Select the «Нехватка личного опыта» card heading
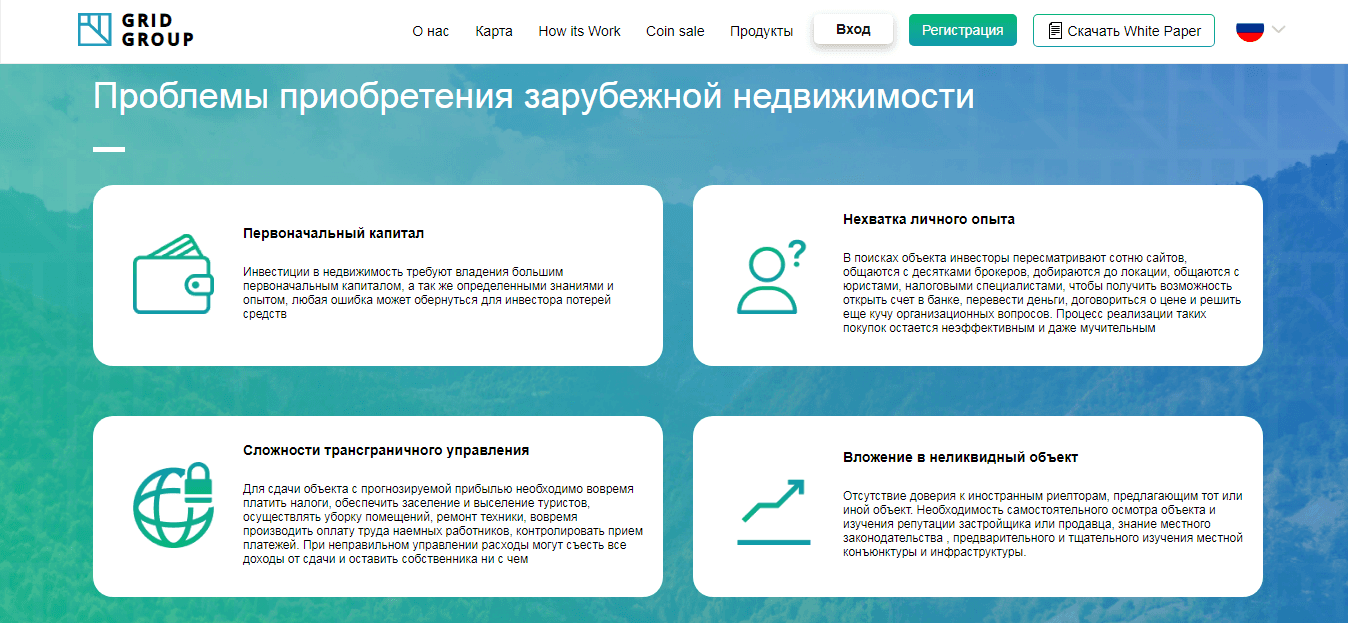Screen dimensions: 1348x623 pyautogui.click(x=928, y=219)
